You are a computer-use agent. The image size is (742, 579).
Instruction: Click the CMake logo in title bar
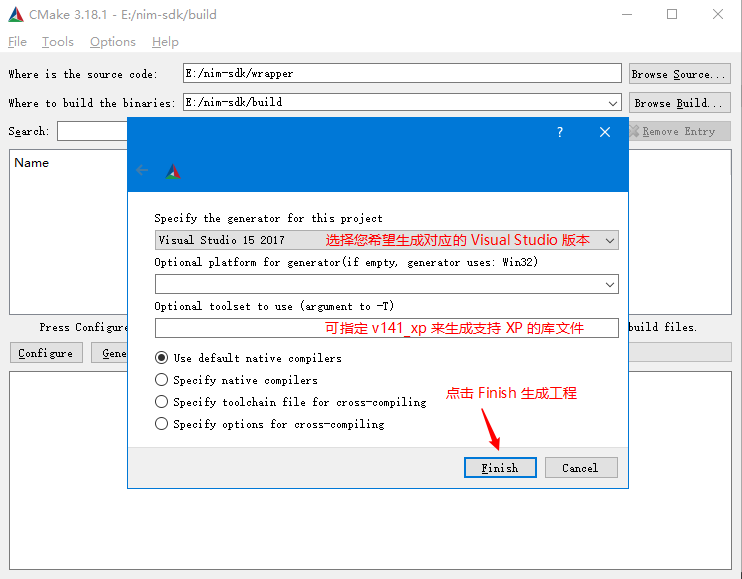[x=16, y=15]
